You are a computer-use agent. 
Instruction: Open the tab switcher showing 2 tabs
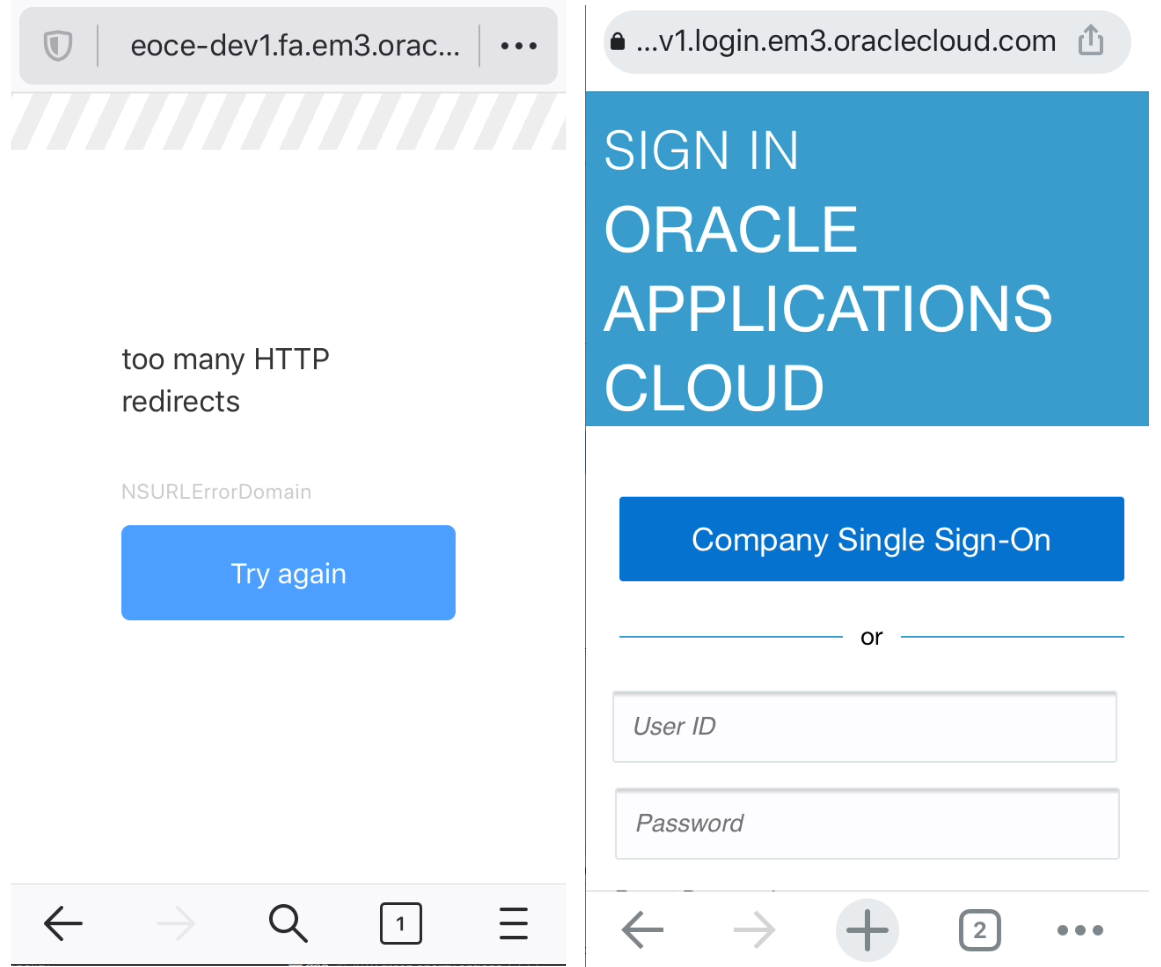coord(979,930)
